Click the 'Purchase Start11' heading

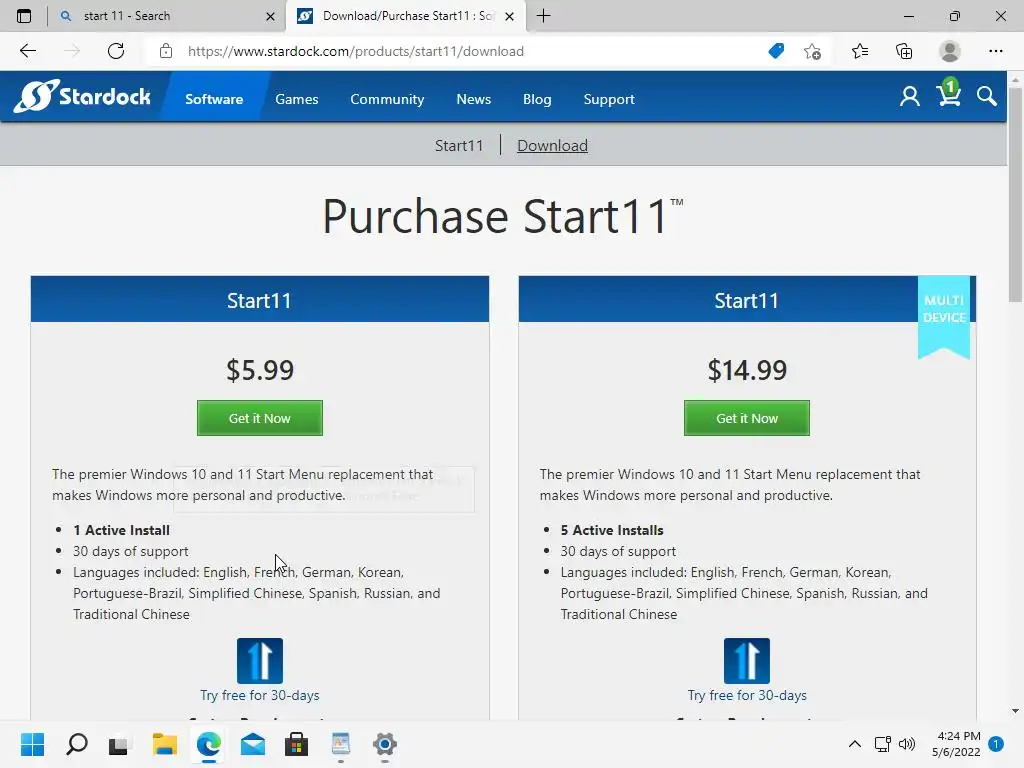(x=502, y=216)
